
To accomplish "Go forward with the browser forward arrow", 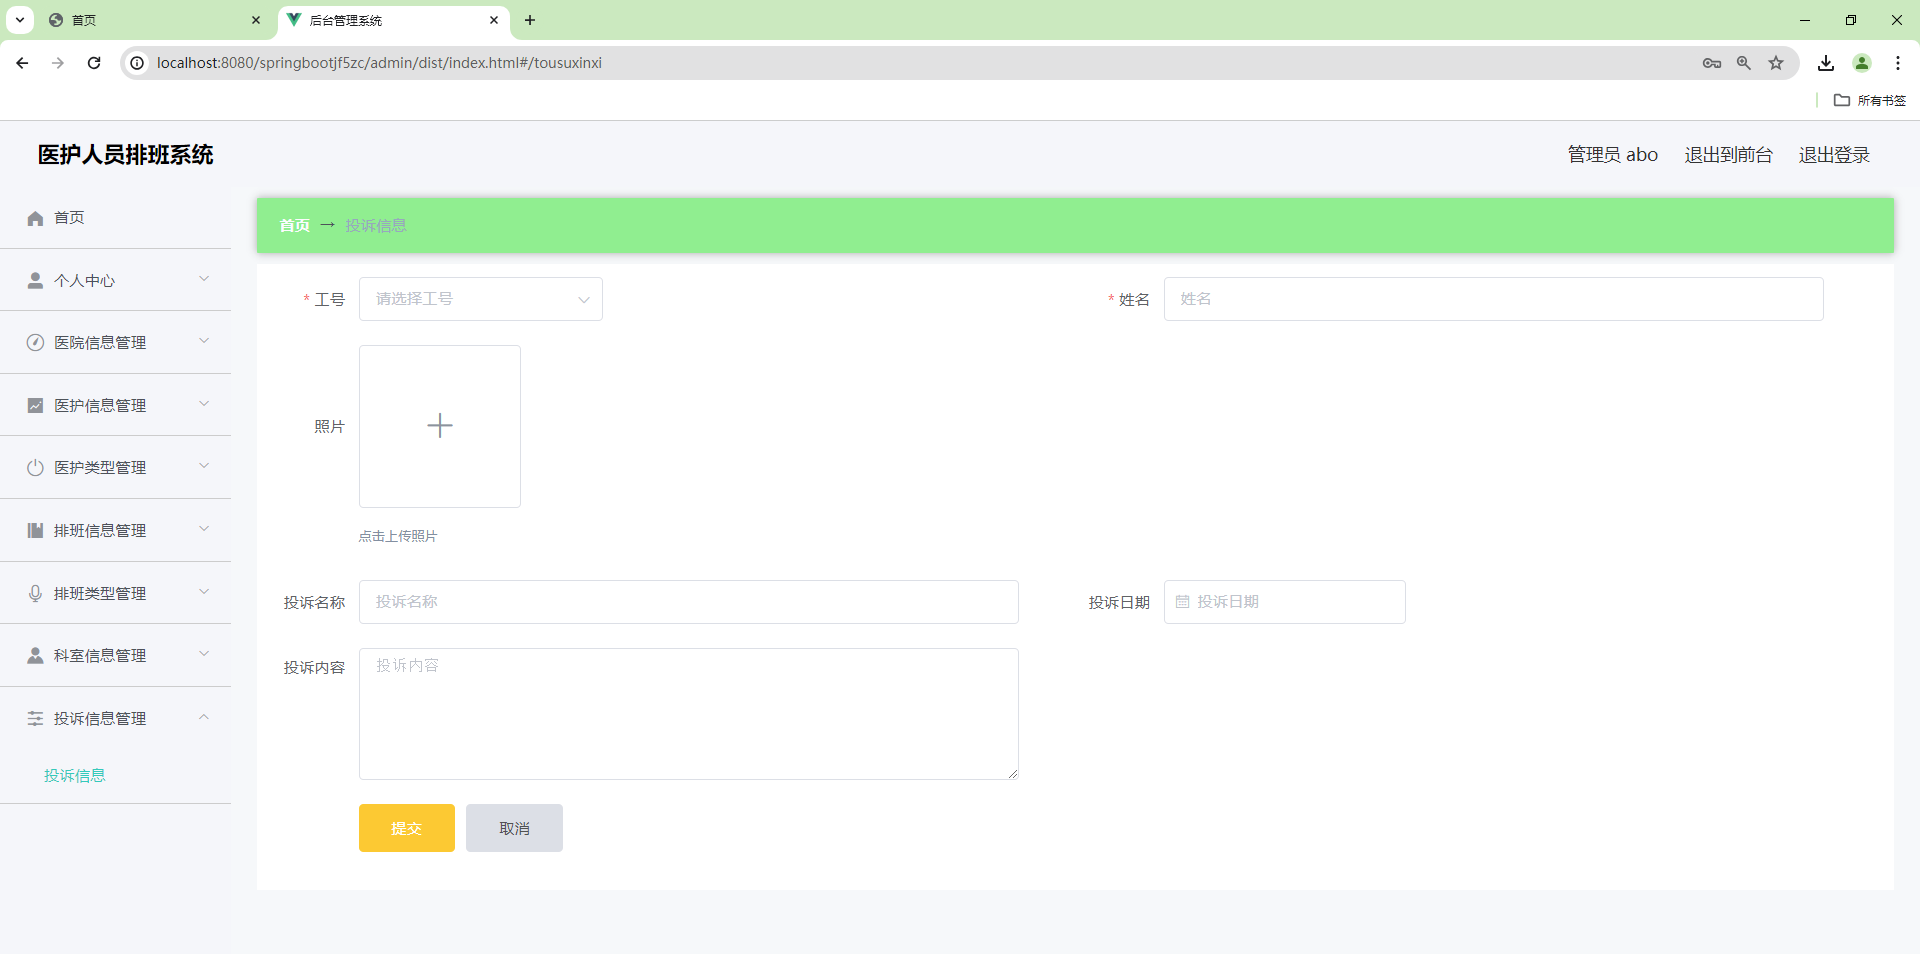I will click(x=58, y=63).
